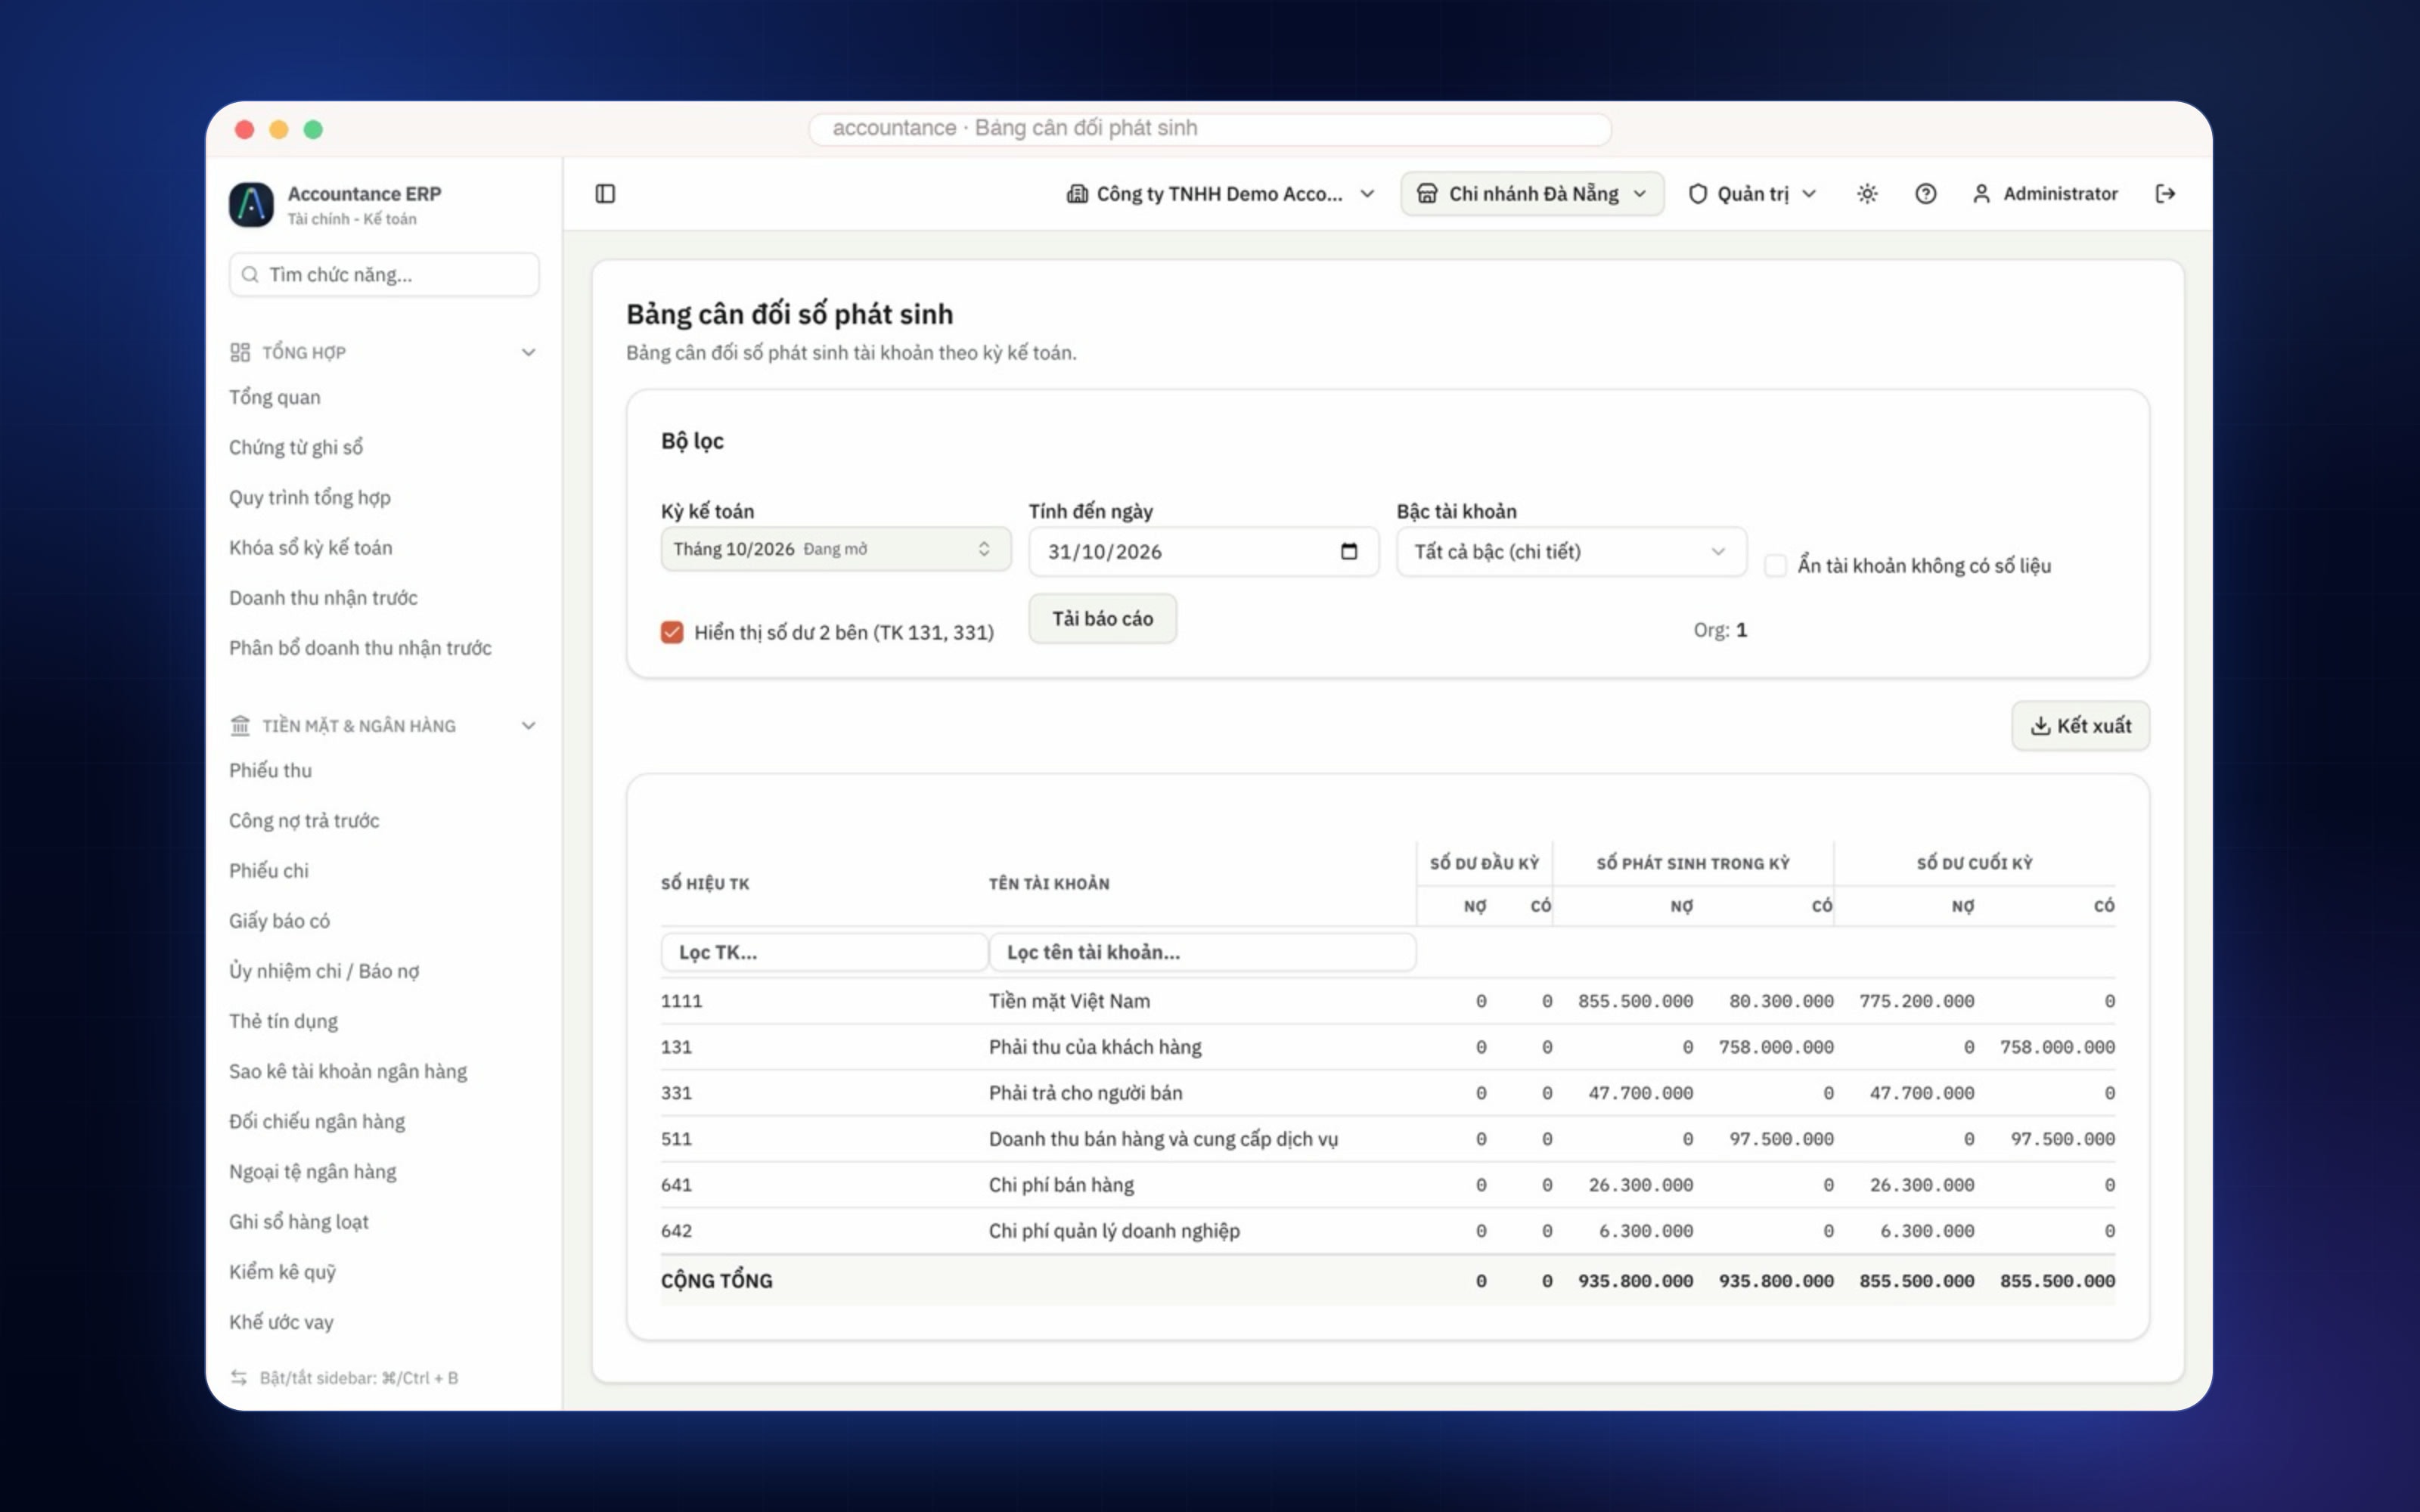Screen dimensions: 2420x1512
Task: Open the Bậc tài khoản dropdown
Action: click(x=1571, y=551)
